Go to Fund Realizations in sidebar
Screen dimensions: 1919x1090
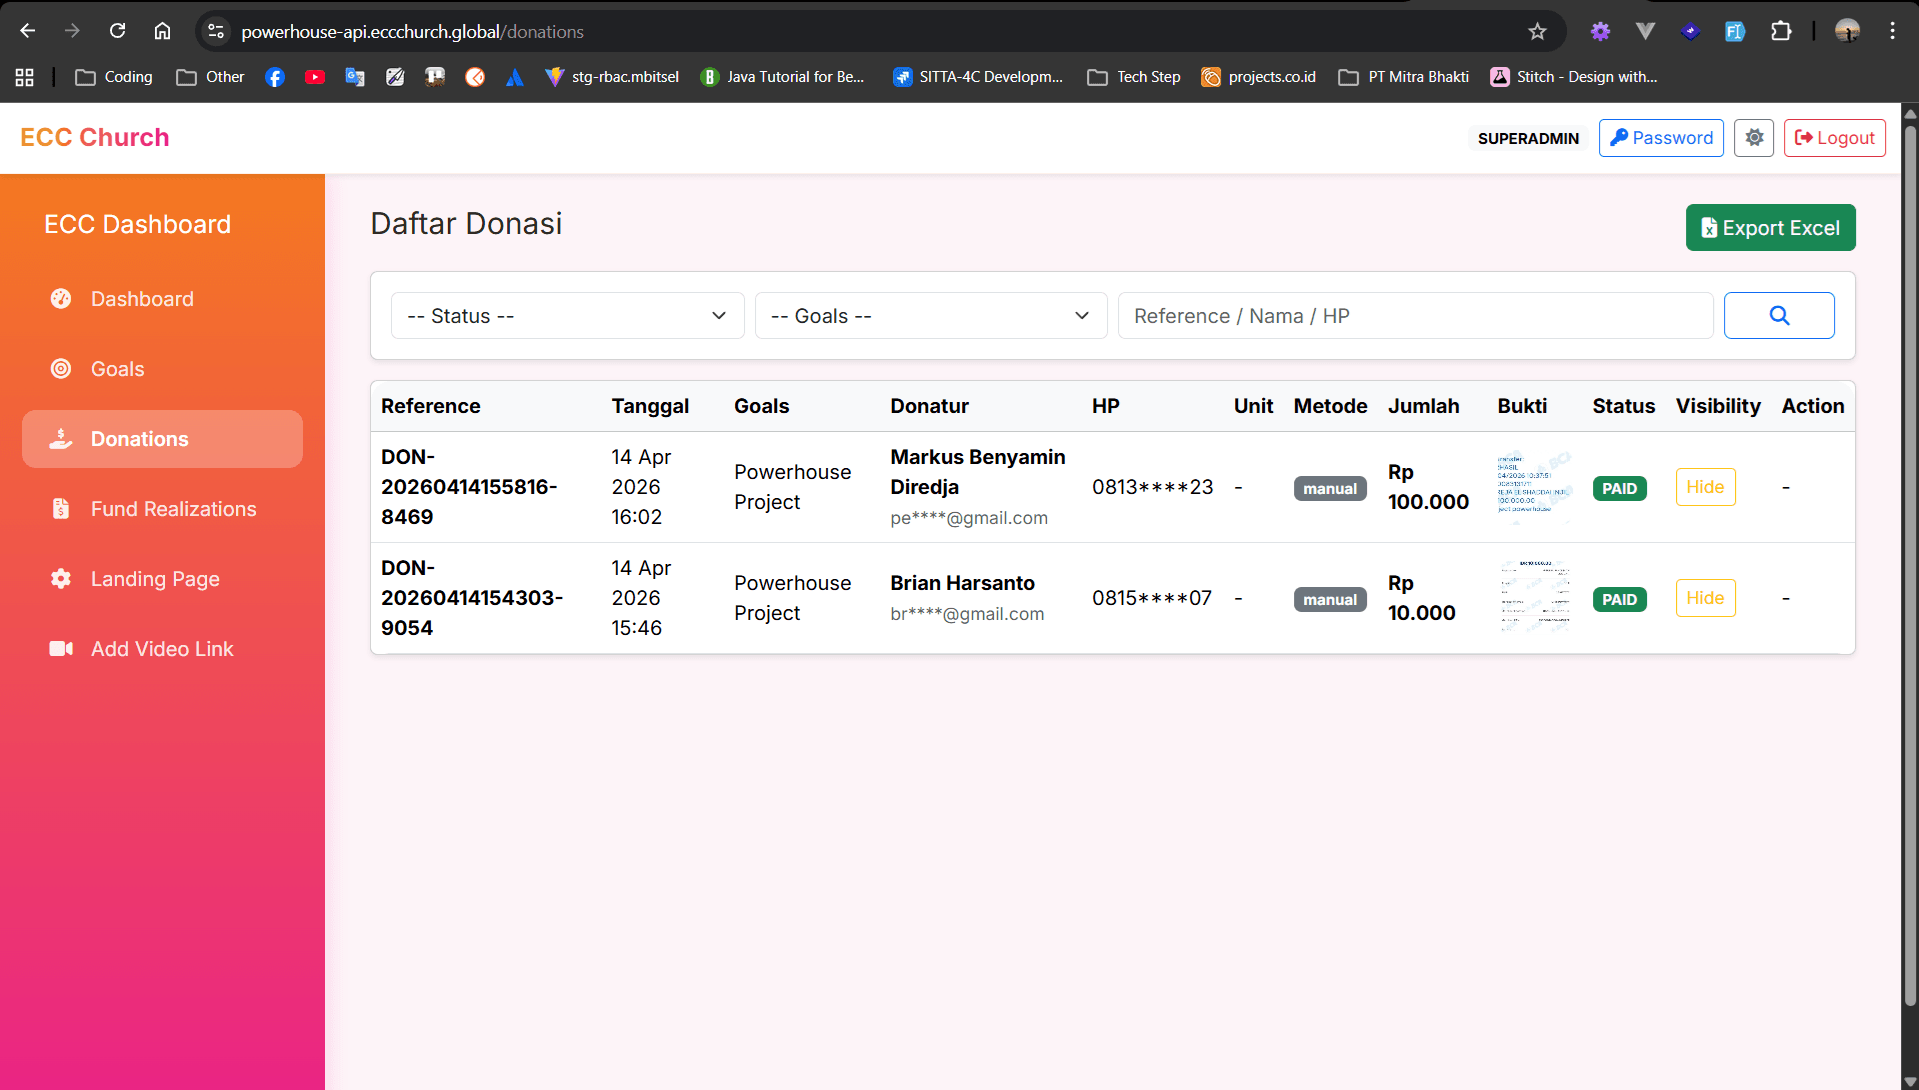pos(173,509)
